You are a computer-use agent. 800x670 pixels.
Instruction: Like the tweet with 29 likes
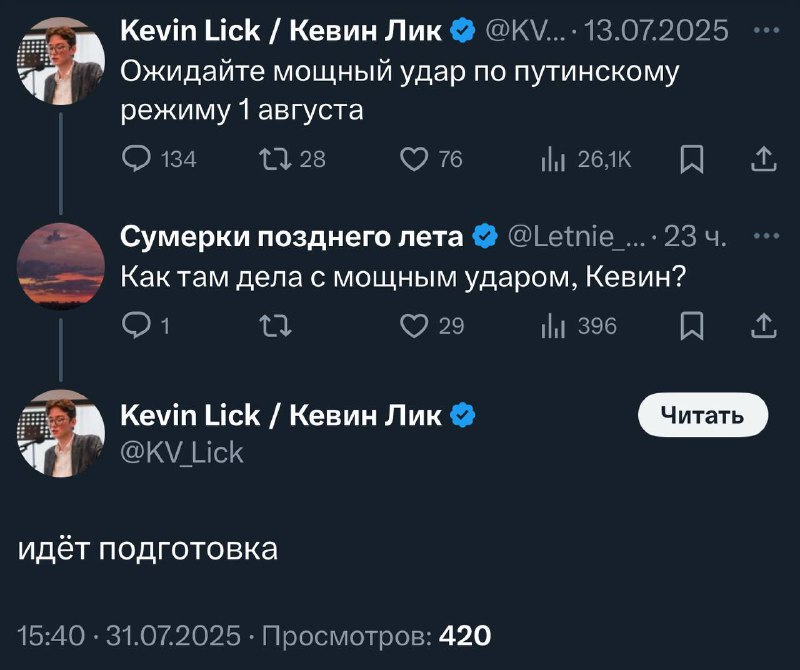(x=413, y=325)
